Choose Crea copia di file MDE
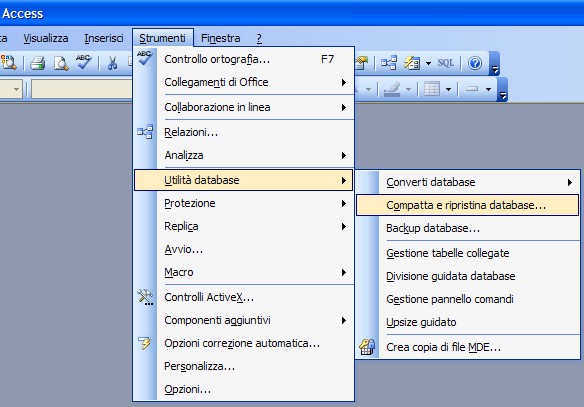This screenshot has width=584, height=407. coord(467,347)
